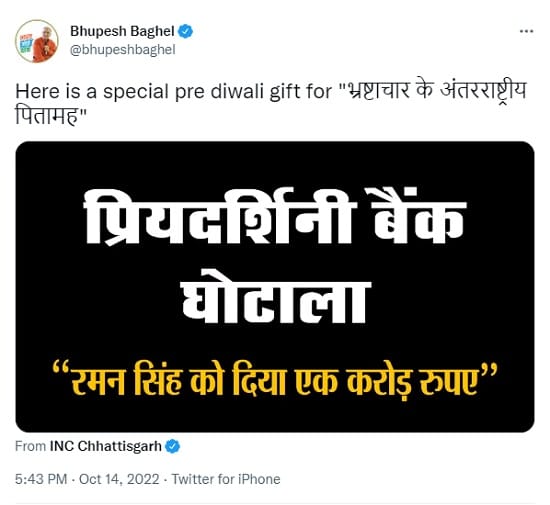Click the white word प्रियदर्शिनी in the image
The image size is (550, 505).
coord(220,217)
